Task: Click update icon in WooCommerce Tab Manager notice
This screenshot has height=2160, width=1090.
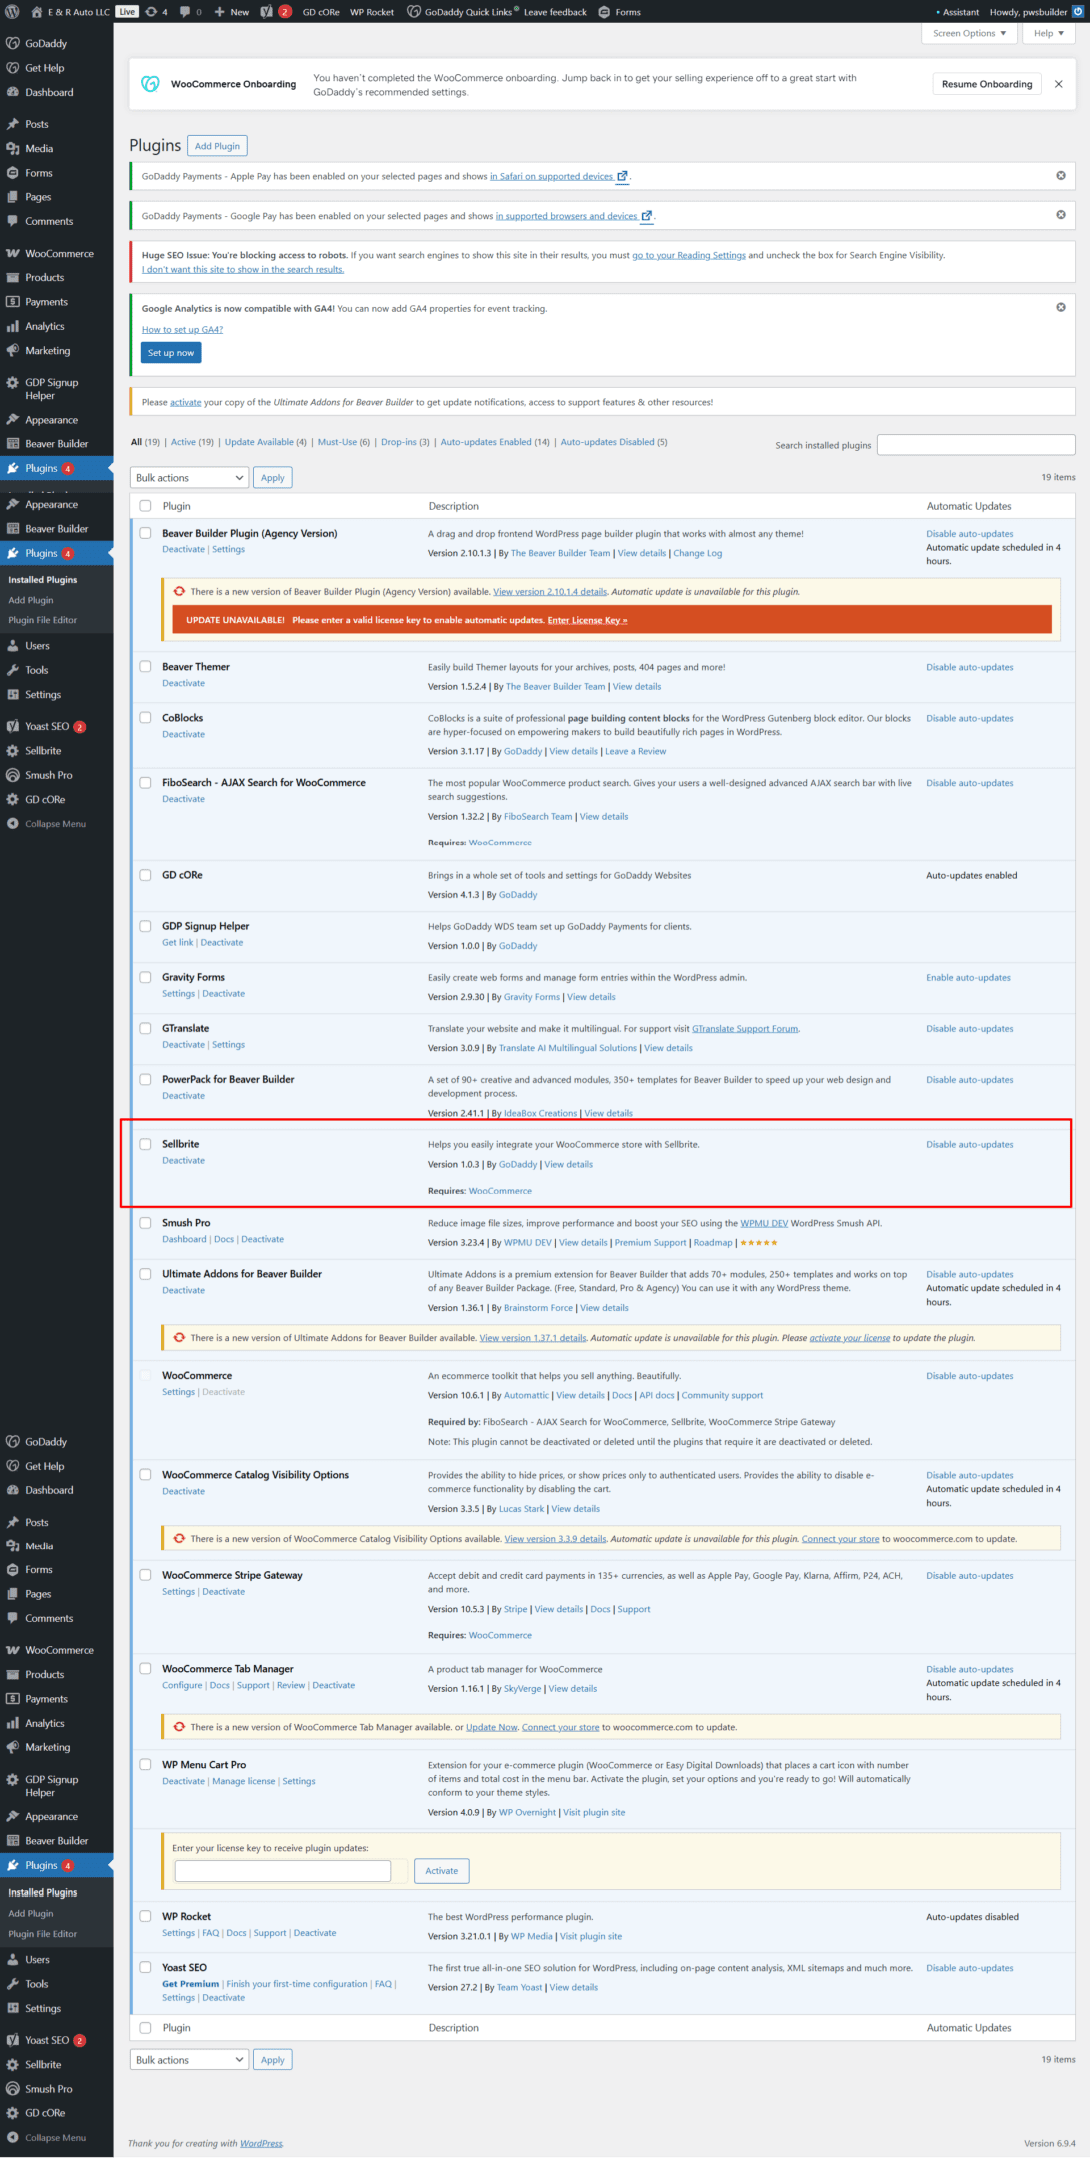Action: point(179,1727)
